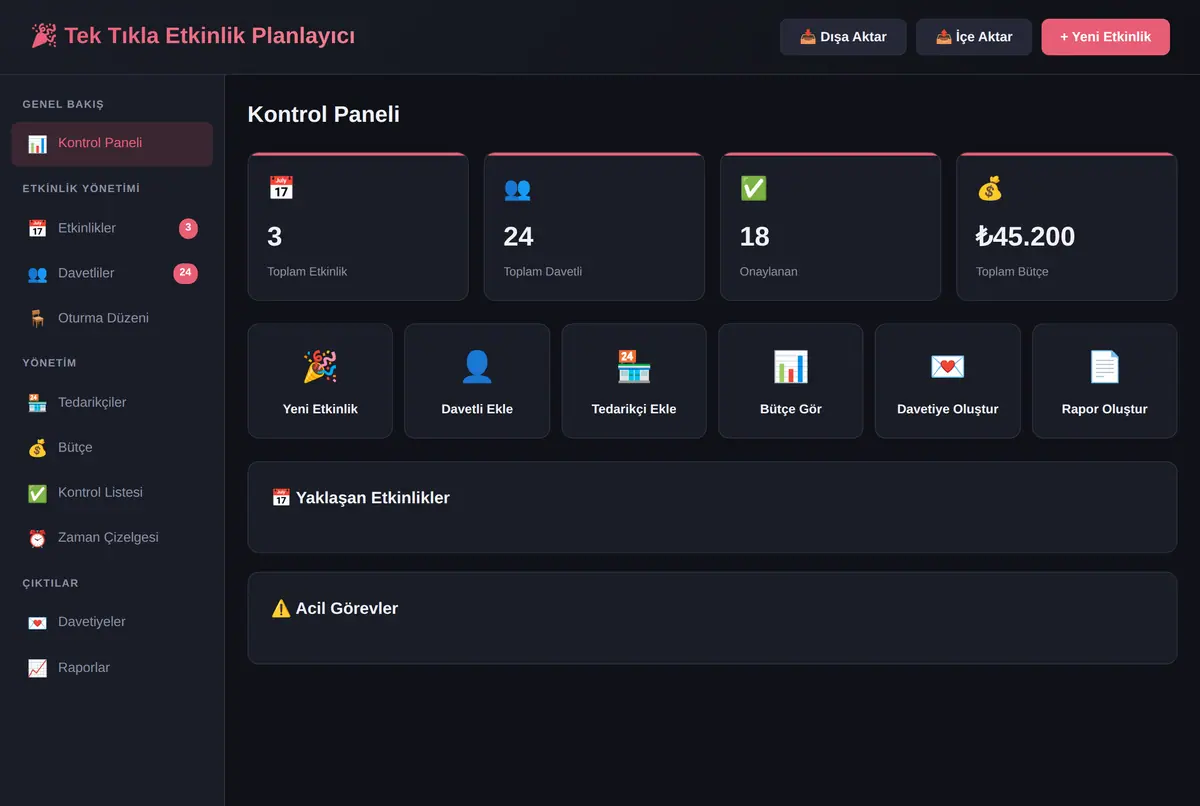The image size is (1200, 806).
Task: Open the Kontrol Listesi page
Action: [x=112, y=493]
